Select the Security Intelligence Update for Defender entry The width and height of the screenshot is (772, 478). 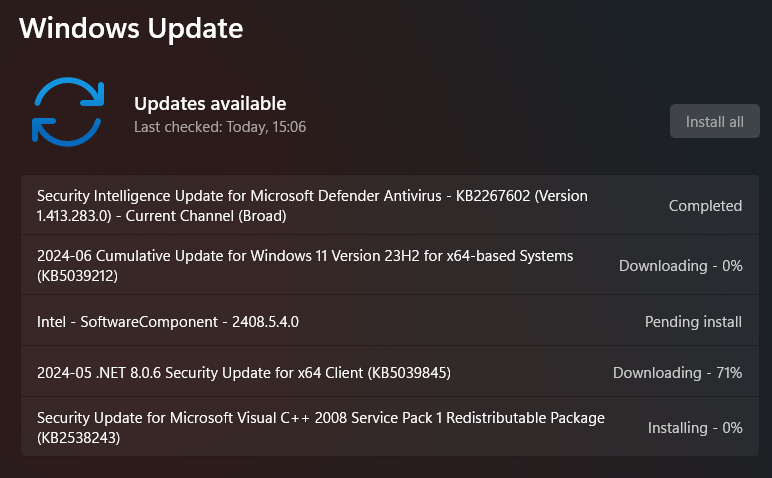tap(312, 205)
